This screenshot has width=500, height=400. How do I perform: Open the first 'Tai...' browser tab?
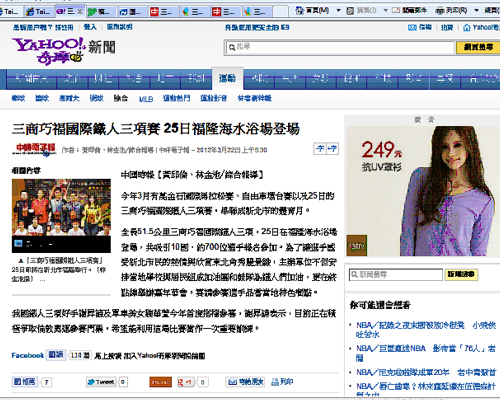11,12
